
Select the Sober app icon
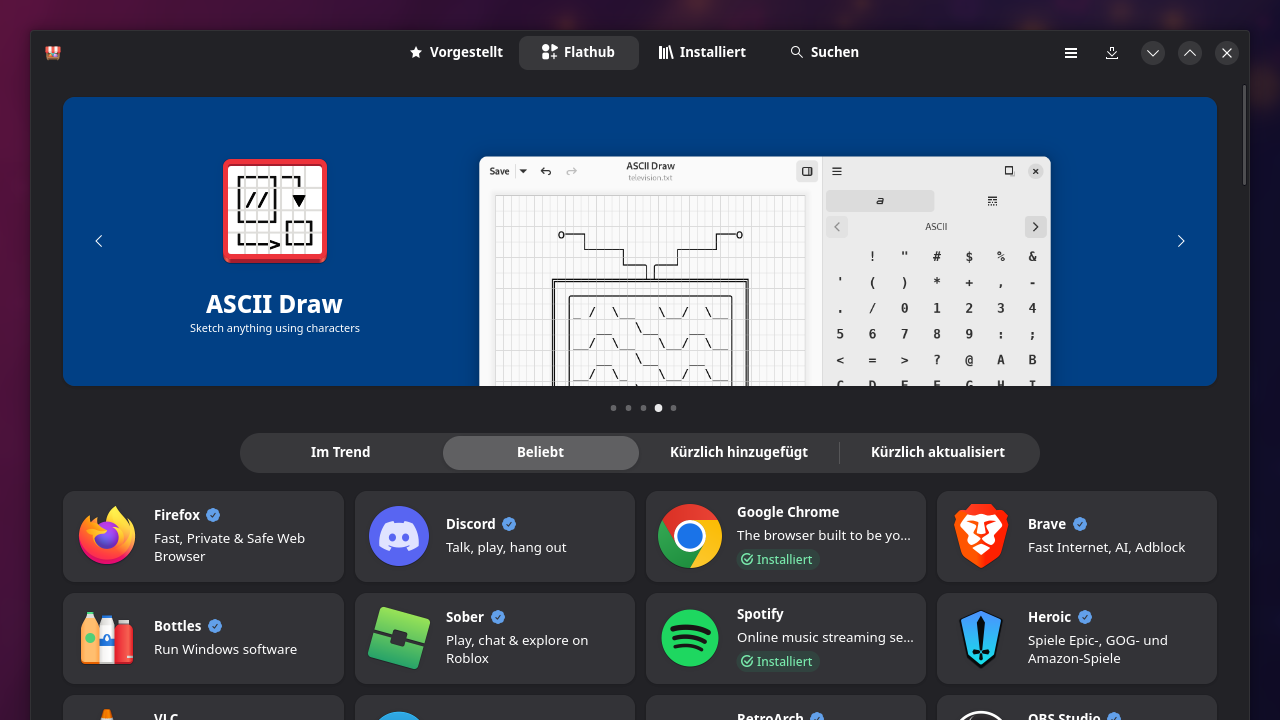pyautogui.click(x=398, y=638)
